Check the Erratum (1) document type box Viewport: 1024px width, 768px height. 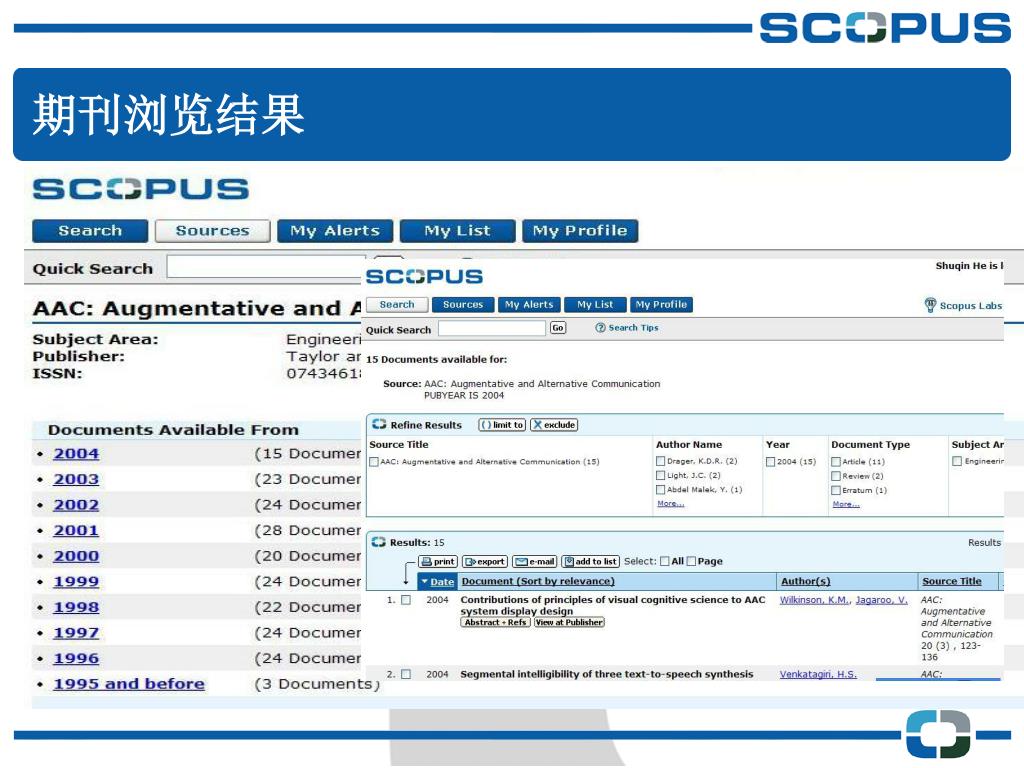click(x=836, y=490)
